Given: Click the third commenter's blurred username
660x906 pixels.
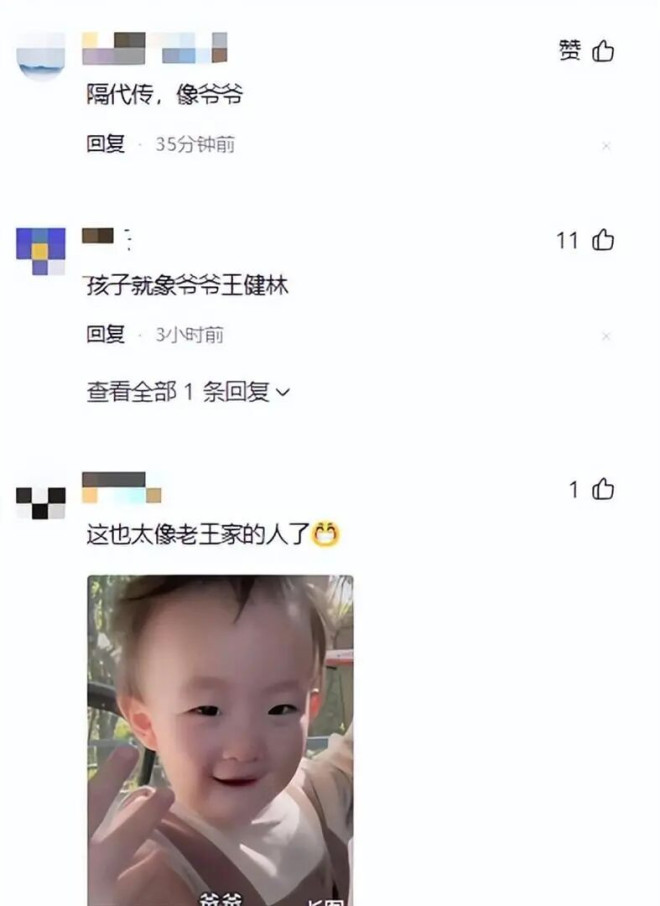Looking at the screenshot, I should pos(121,488).
